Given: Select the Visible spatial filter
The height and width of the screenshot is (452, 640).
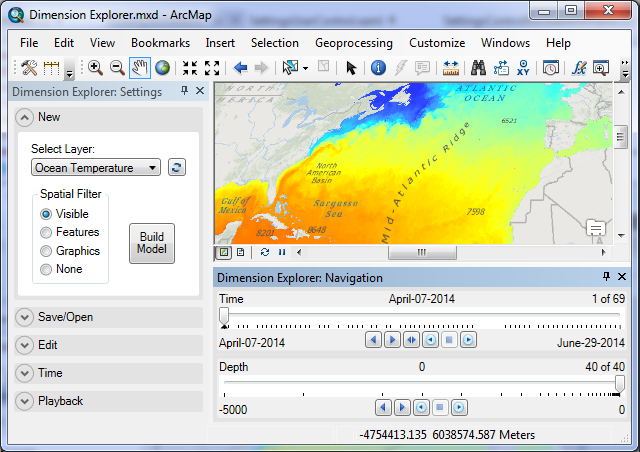Looking at the screenshot, I should 46,214.
